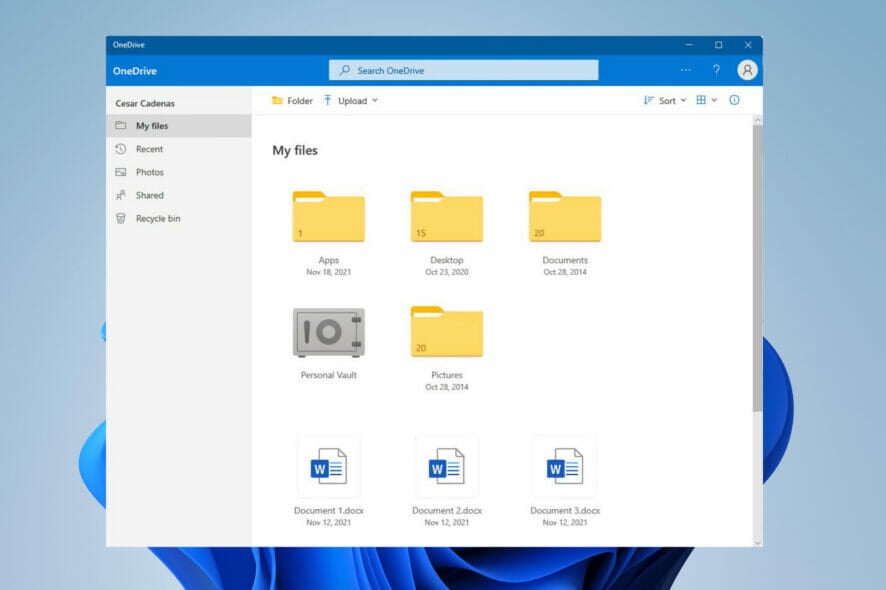Open Shared in the sidebar
The height and width of the screenshot is (590, 886).
tap(179, 195)
